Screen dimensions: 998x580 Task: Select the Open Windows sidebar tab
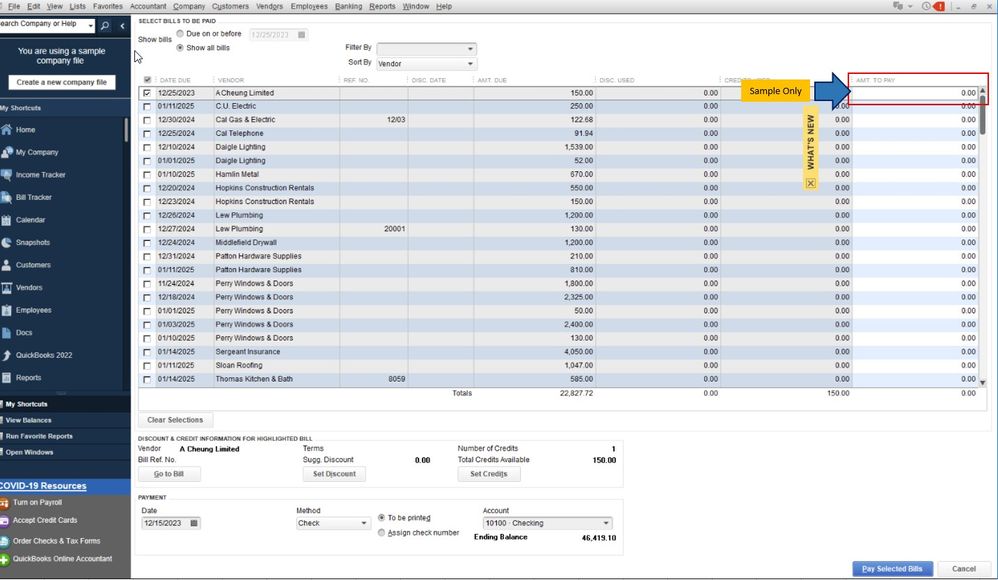[x=29, y=453]
